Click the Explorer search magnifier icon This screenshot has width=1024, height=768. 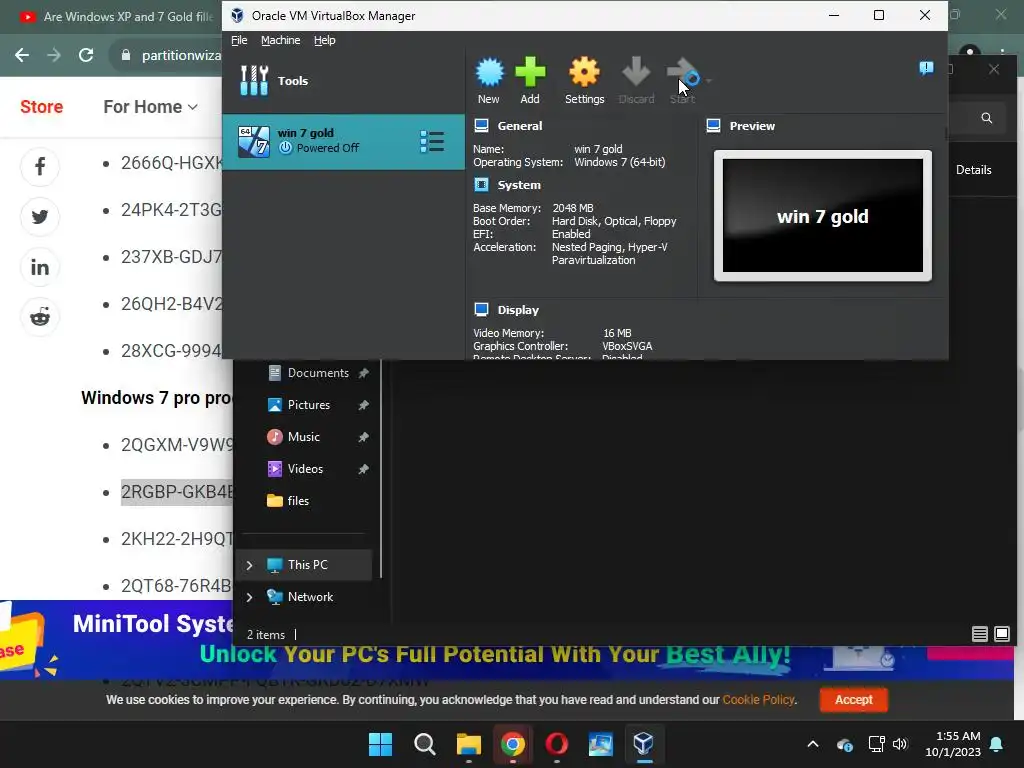pyautogui.click(x=987, y=118)
